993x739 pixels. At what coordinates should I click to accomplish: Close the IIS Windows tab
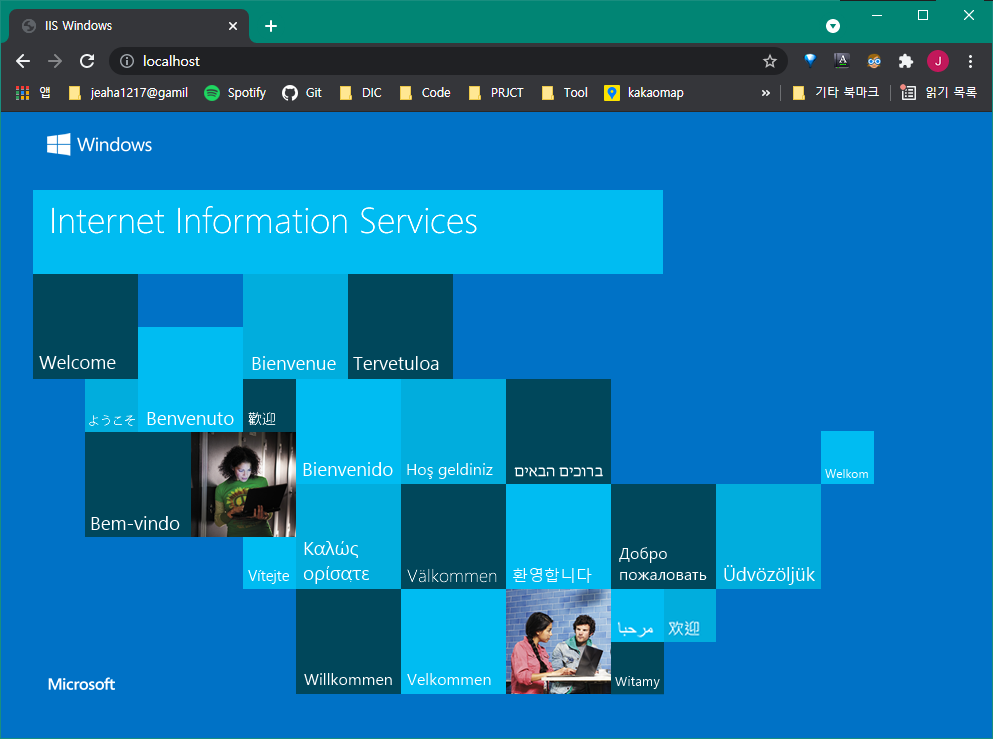[233, 26]
